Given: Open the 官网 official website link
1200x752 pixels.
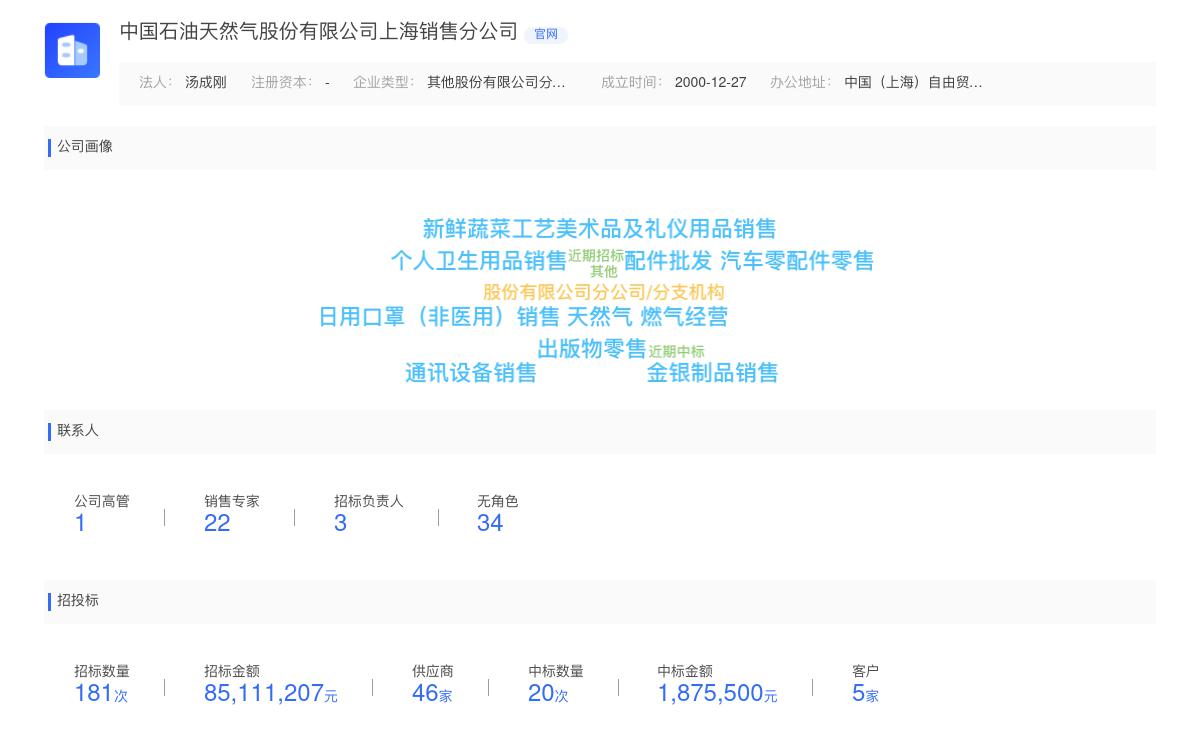Looking at the screenshot, I should pyautogui.click(x=546, y=34).
